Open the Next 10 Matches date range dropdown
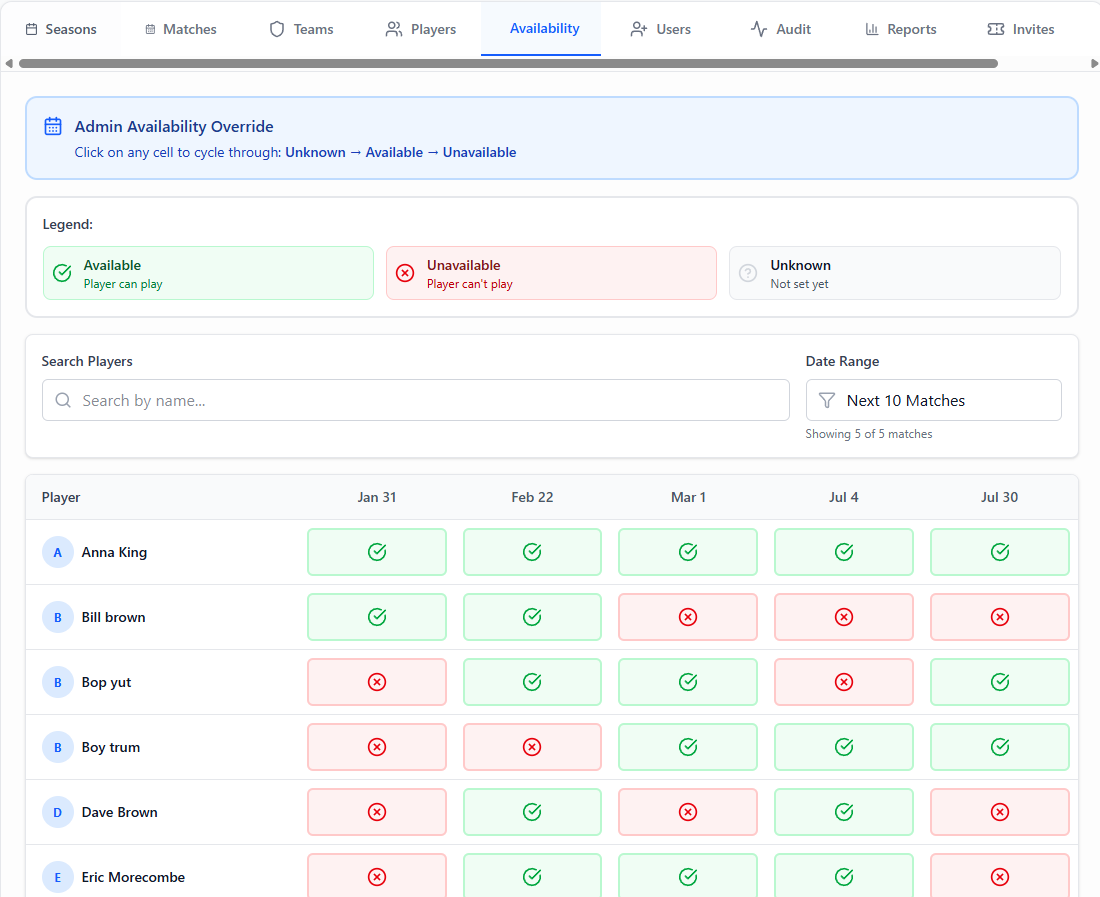Screen dimensions: 1100x897 pos(933,400)
